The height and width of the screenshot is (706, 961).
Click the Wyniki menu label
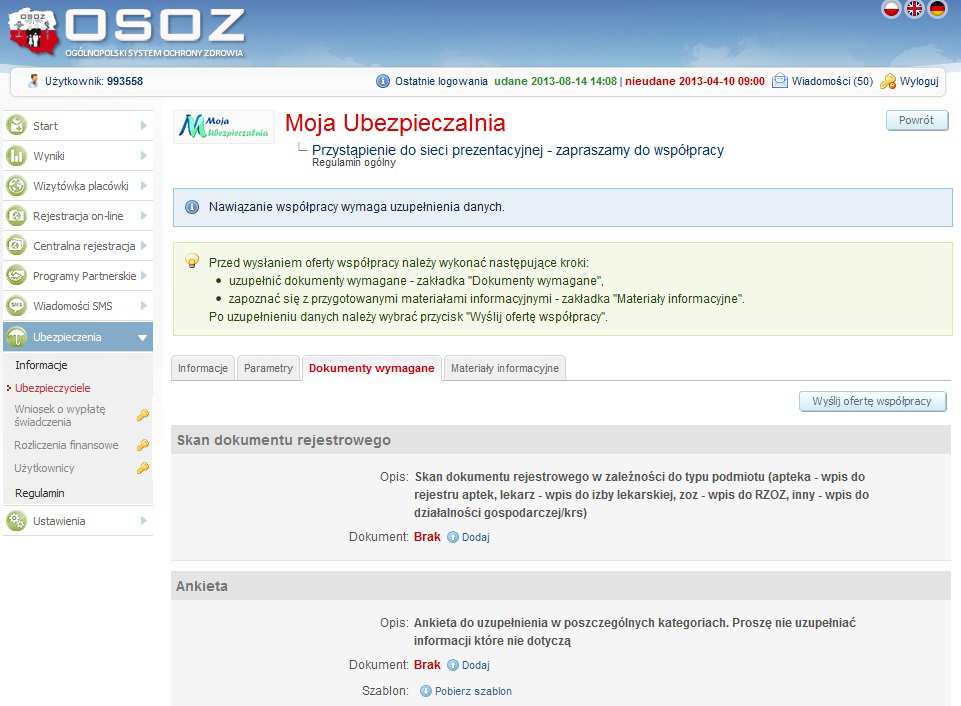tap(48, 156)
